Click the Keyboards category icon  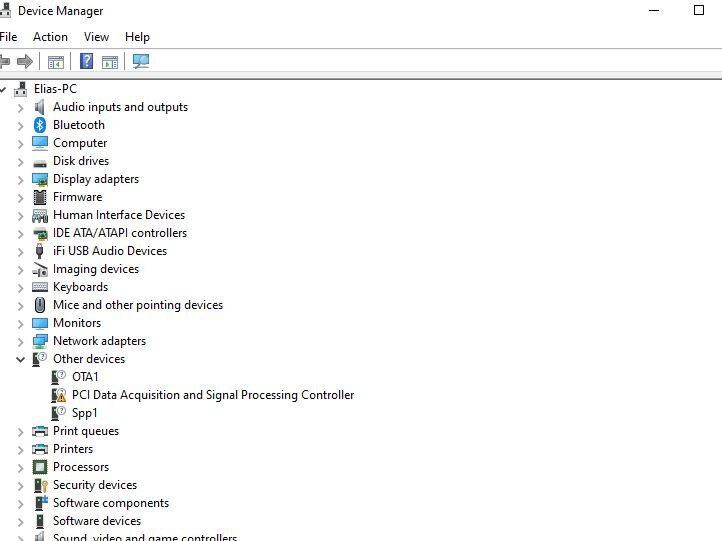(40, 287)
